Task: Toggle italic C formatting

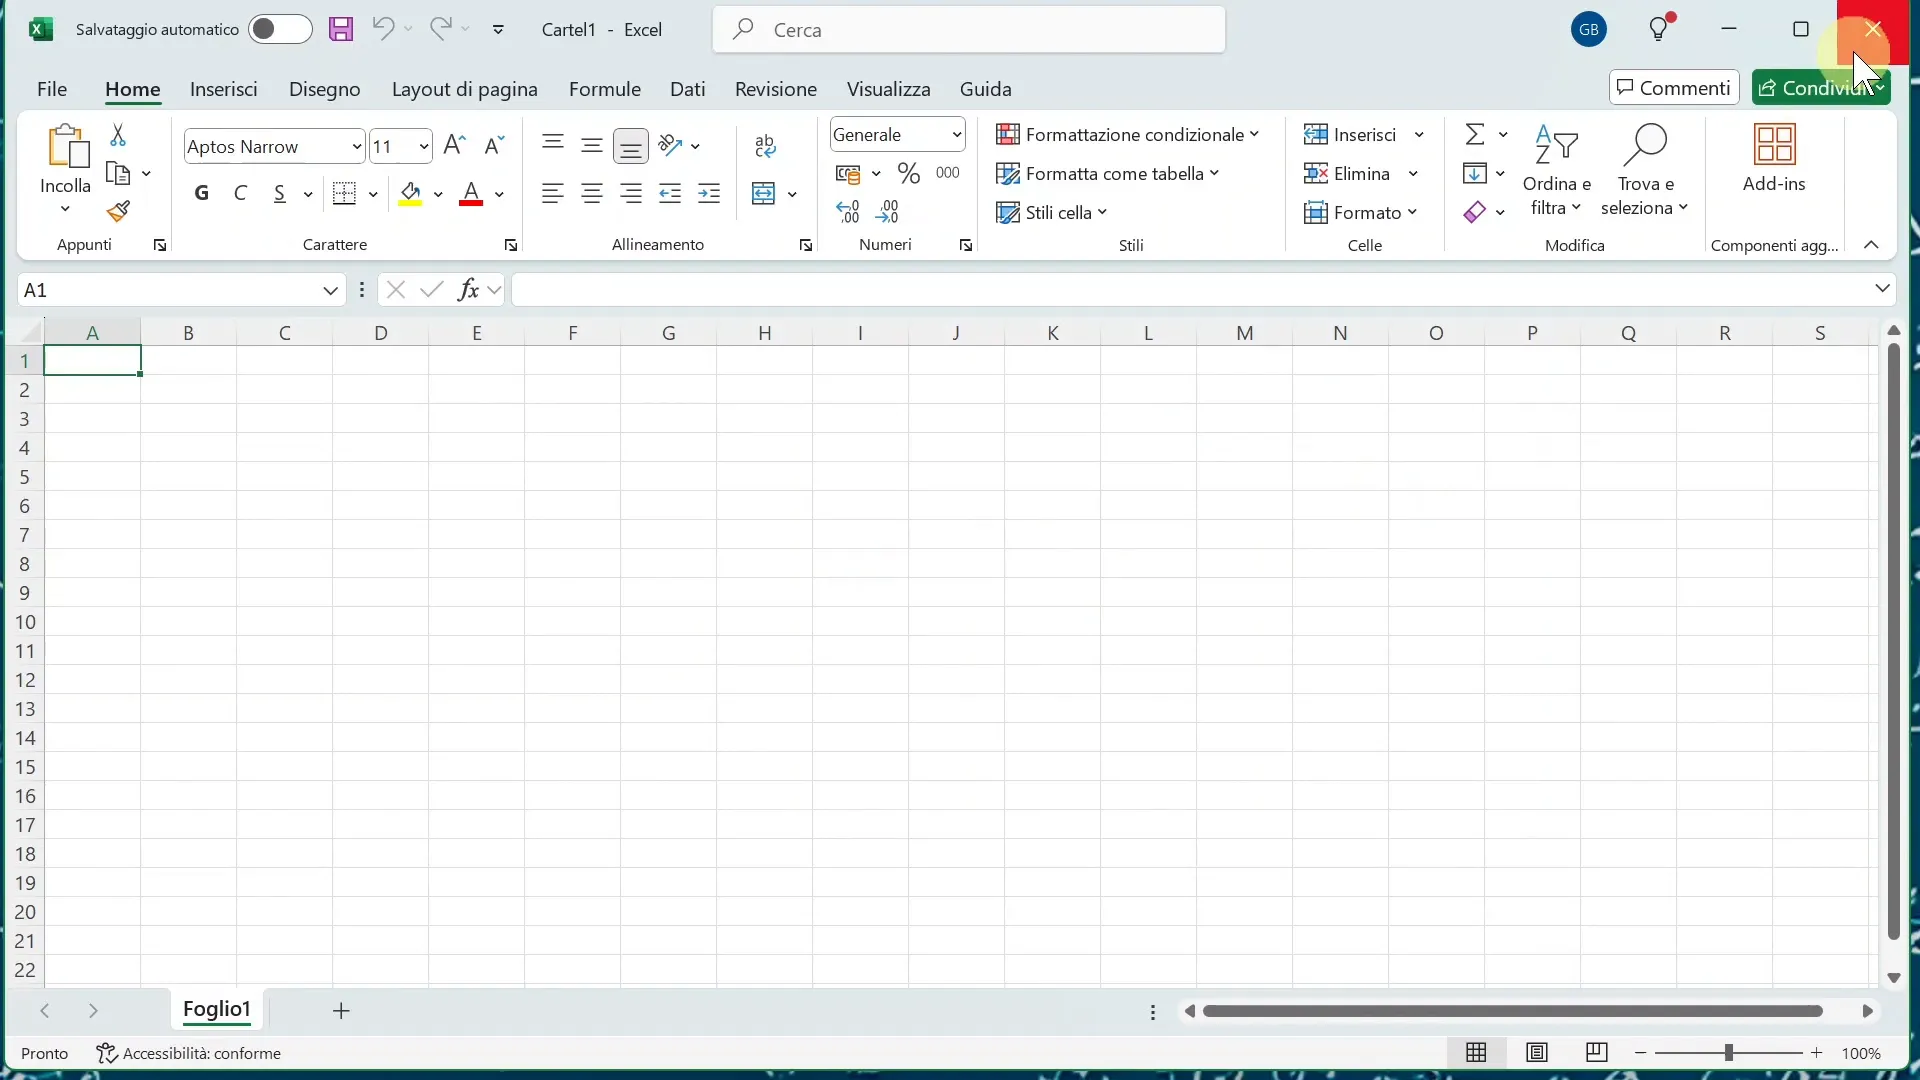Action: click(x=241, y=194)
